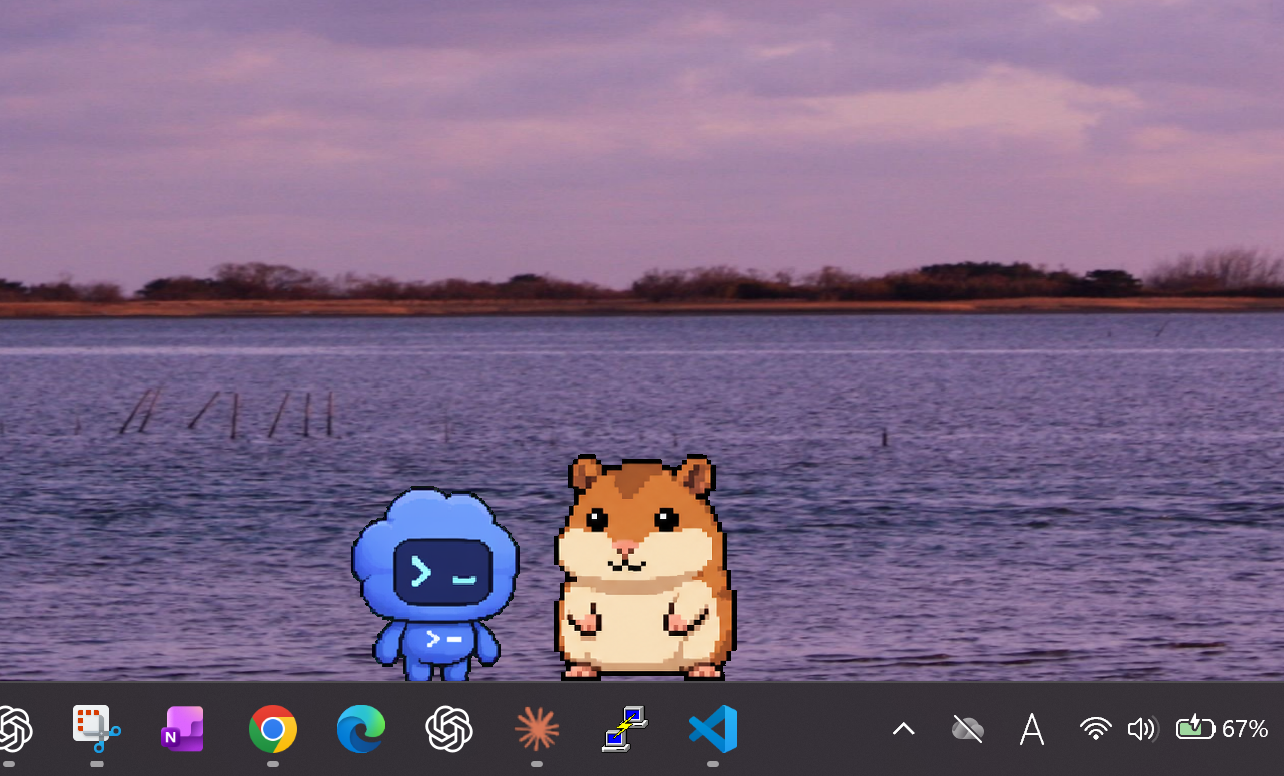The image size is (1284, 776).
Task: Open the ChatGPT icon beside Snipping Tool
Action: pyautogui.click(x=14, y=730)
